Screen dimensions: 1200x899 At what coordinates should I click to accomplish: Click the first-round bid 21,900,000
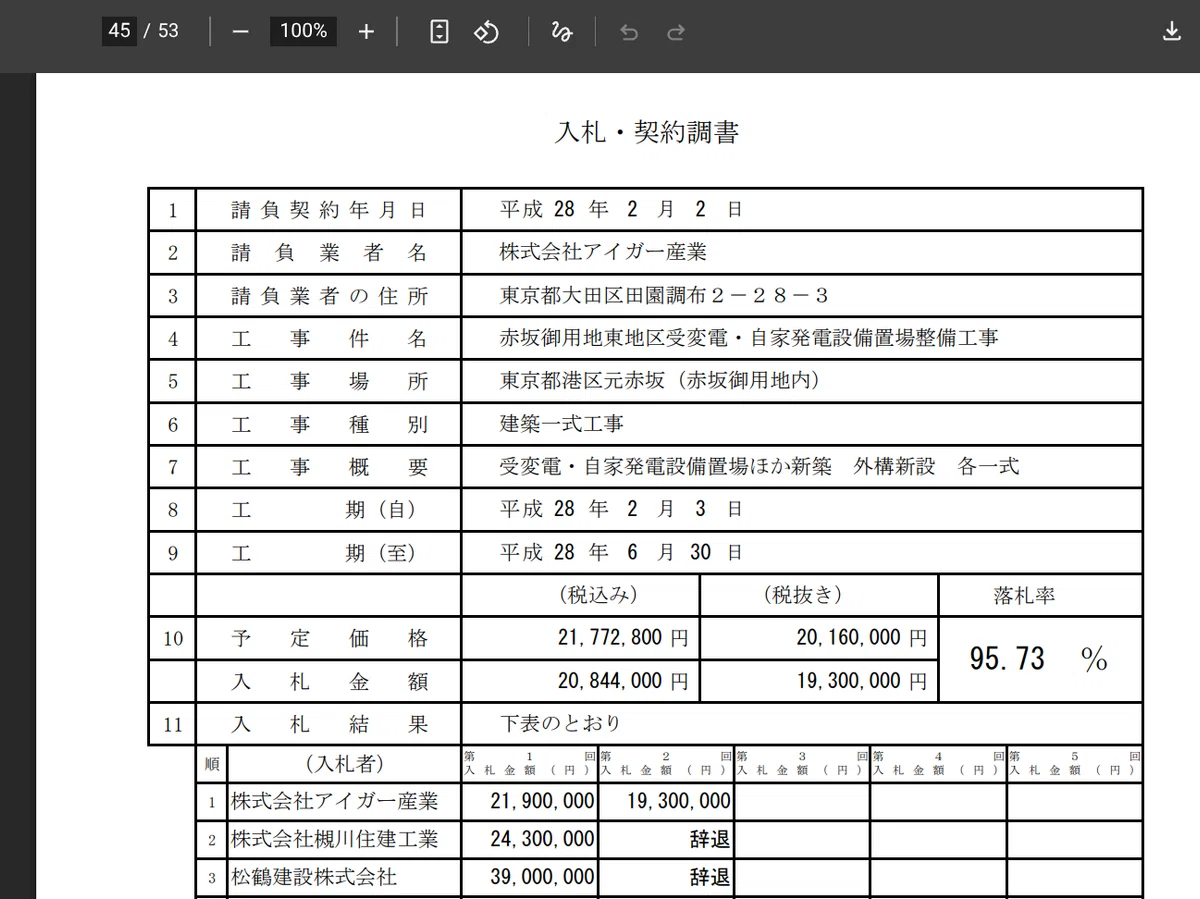pos(542,801)
